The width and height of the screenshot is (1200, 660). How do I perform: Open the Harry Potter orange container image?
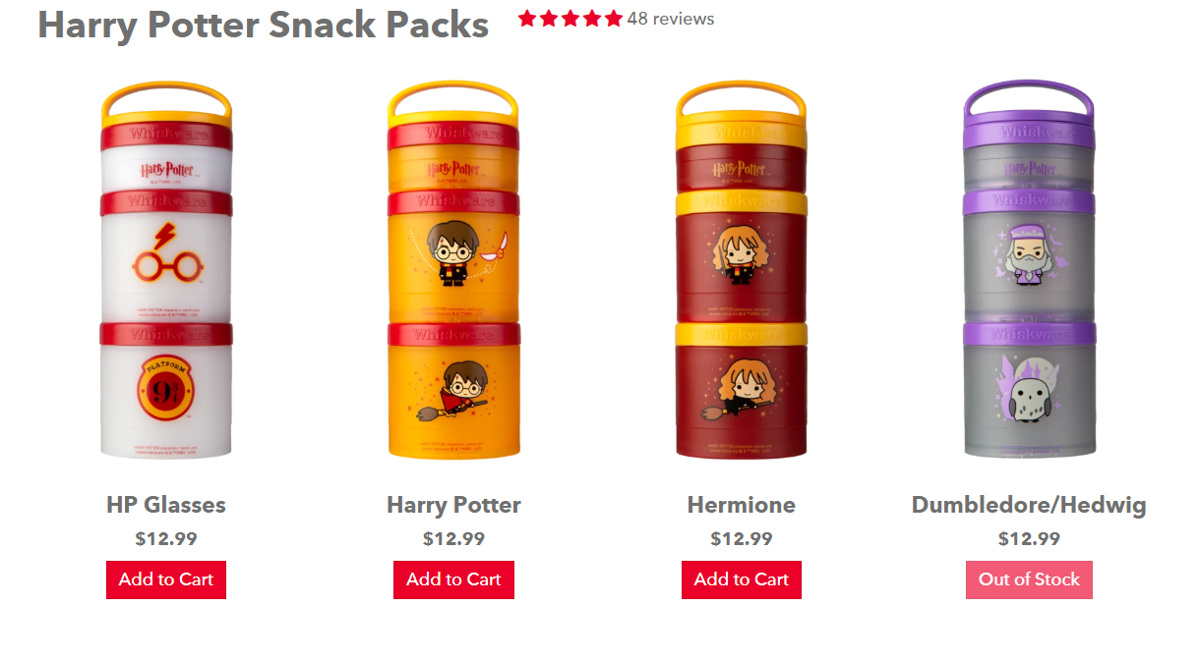point(454,271)
